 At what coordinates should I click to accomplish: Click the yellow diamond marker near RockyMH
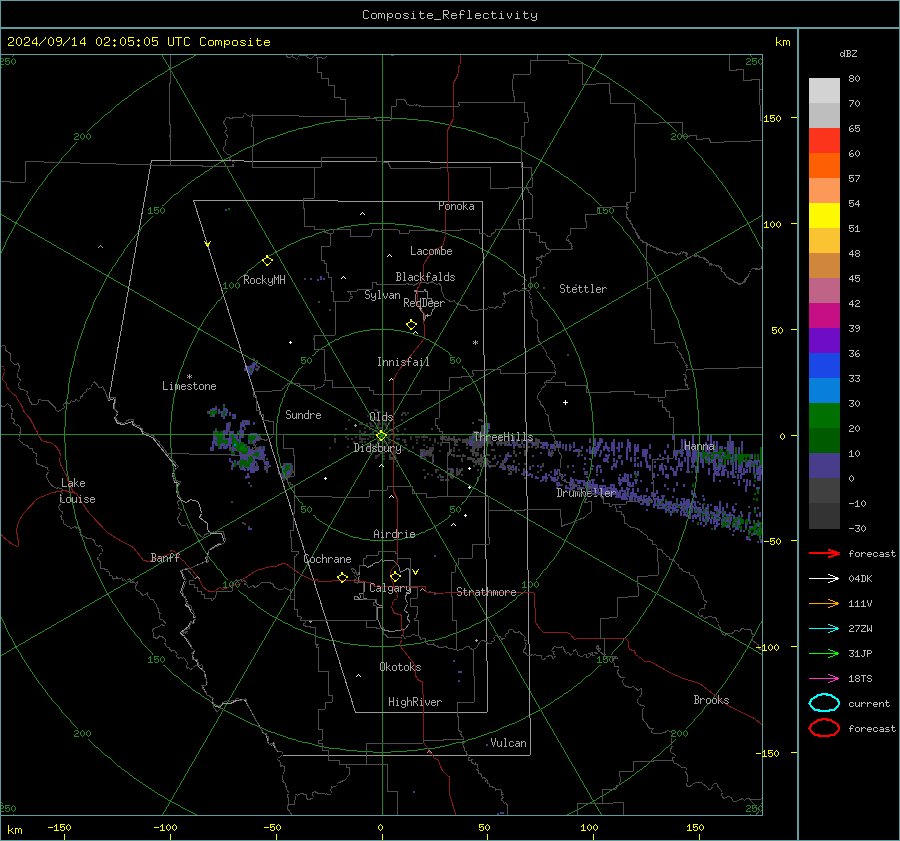pyautogui.click(x=267, y=261)
